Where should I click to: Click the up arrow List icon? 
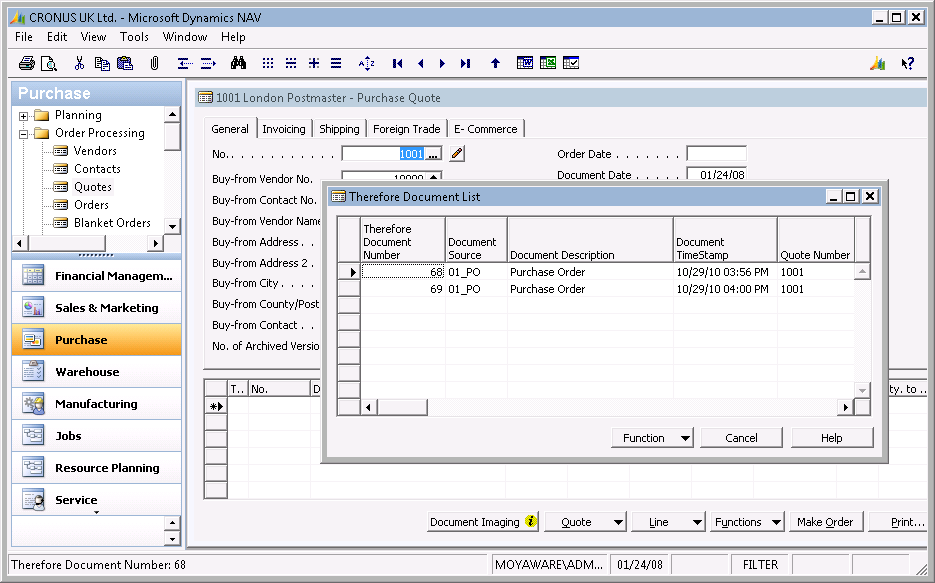coord(495,63)
